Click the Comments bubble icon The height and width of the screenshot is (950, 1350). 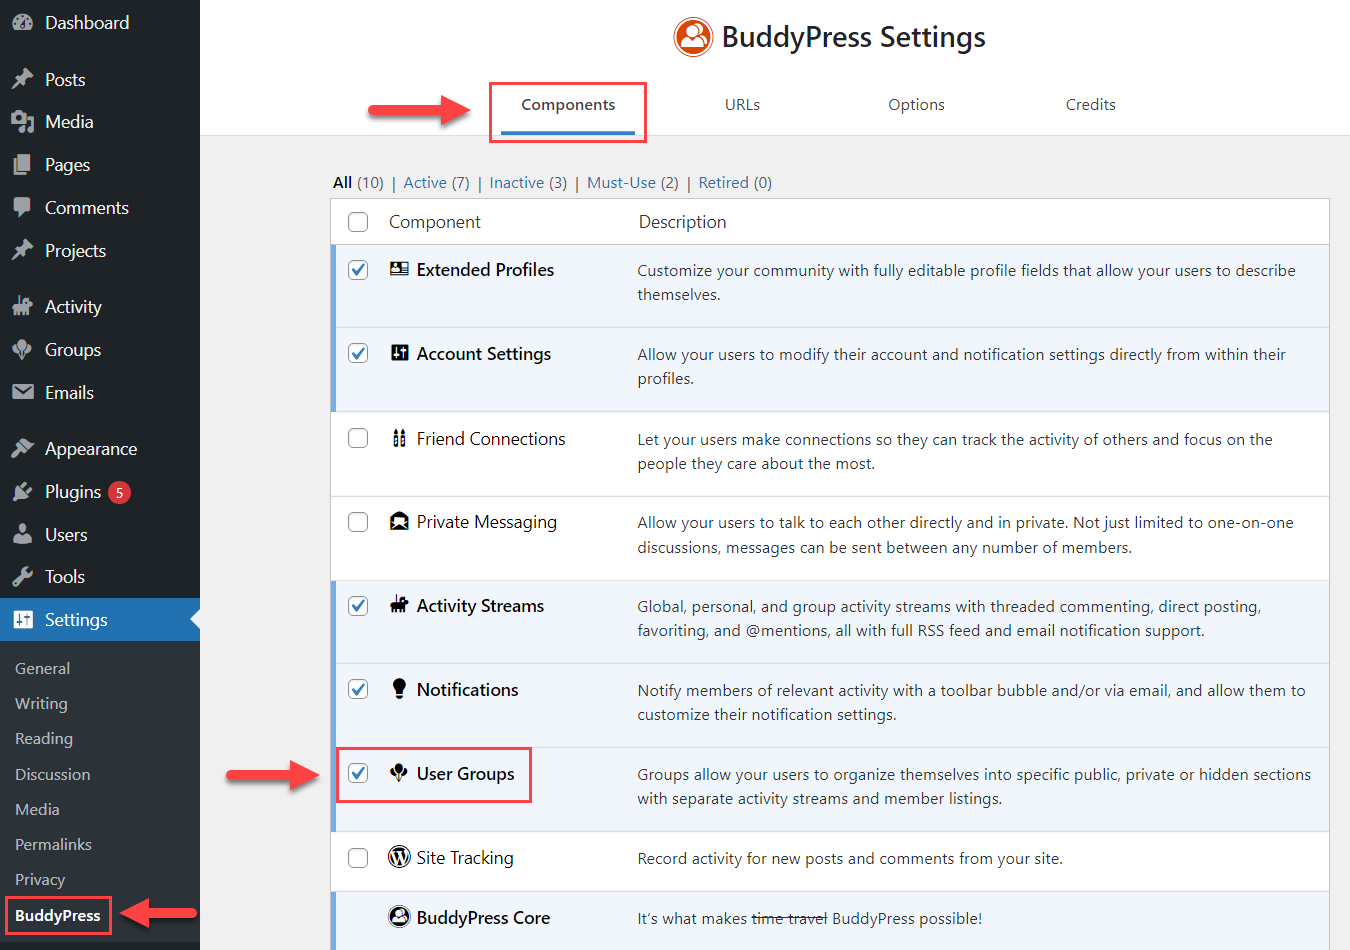coord(22,208)
